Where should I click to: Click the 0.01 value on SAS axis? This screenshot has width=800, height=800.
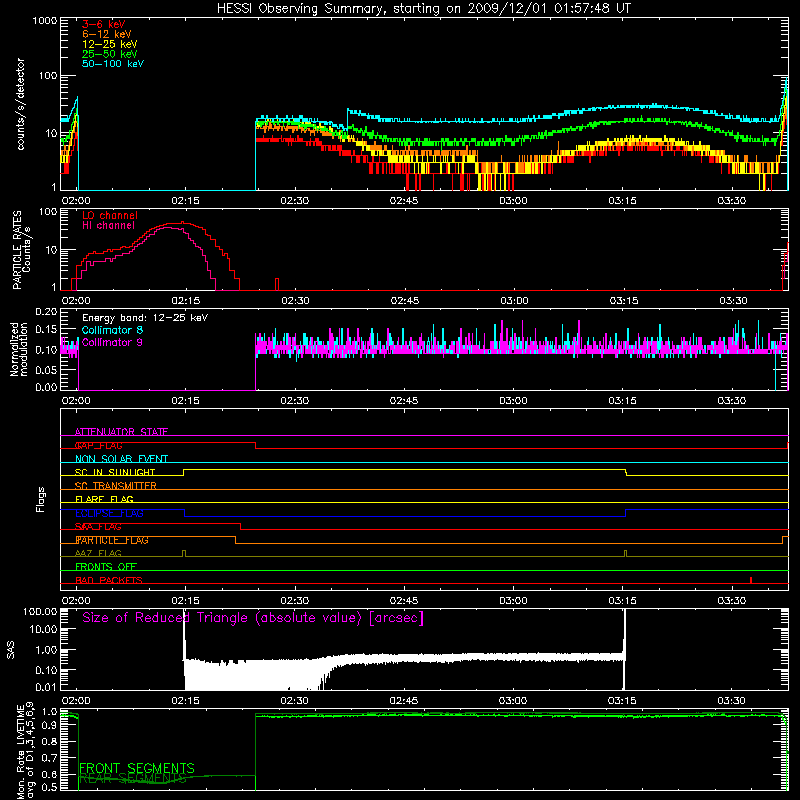point(46,687)
